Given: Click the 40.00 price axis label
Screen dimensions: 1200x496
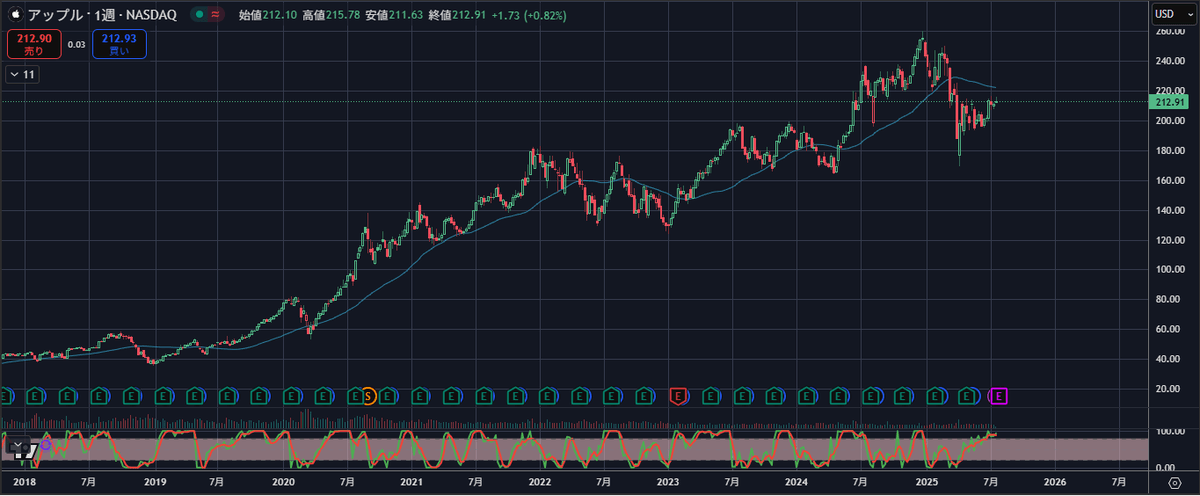Looking at the screenshot, I should click(x=1168, y=359).
